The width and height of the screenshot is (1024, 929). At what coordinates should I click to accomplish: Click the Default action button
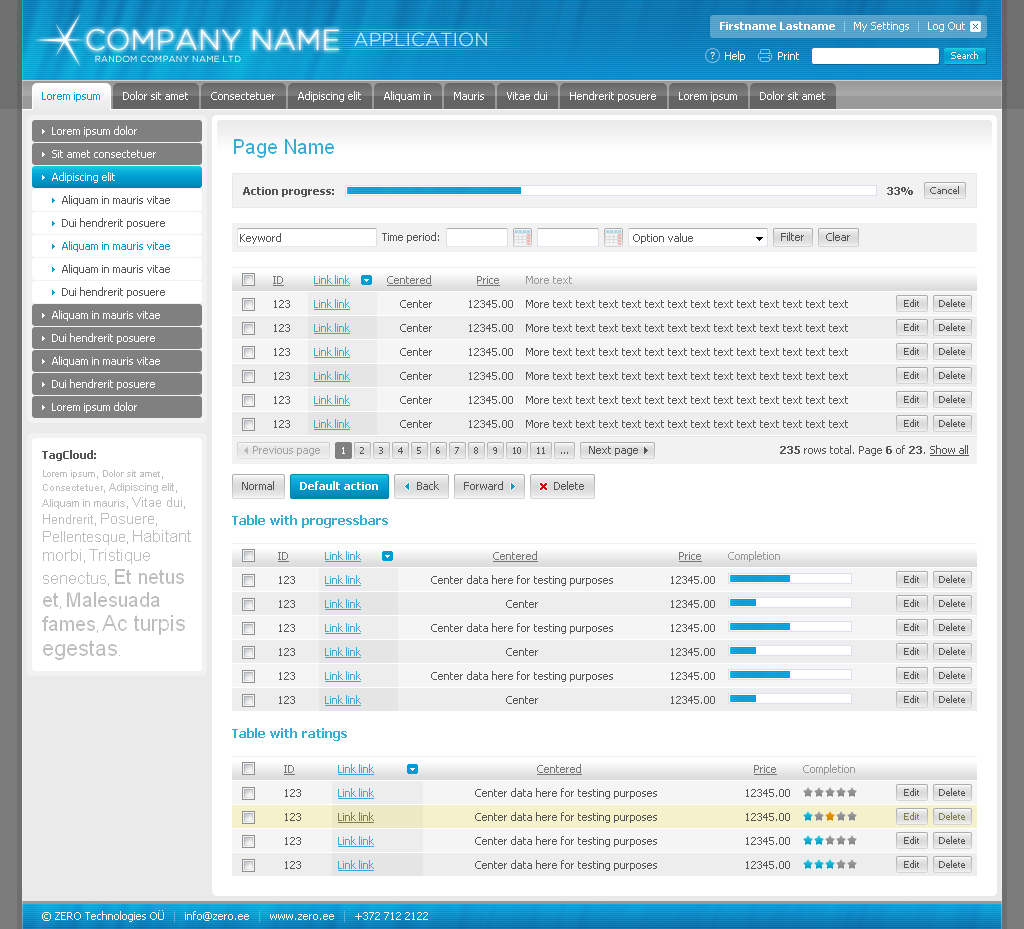pyautogui.click(x=339, y=486)
